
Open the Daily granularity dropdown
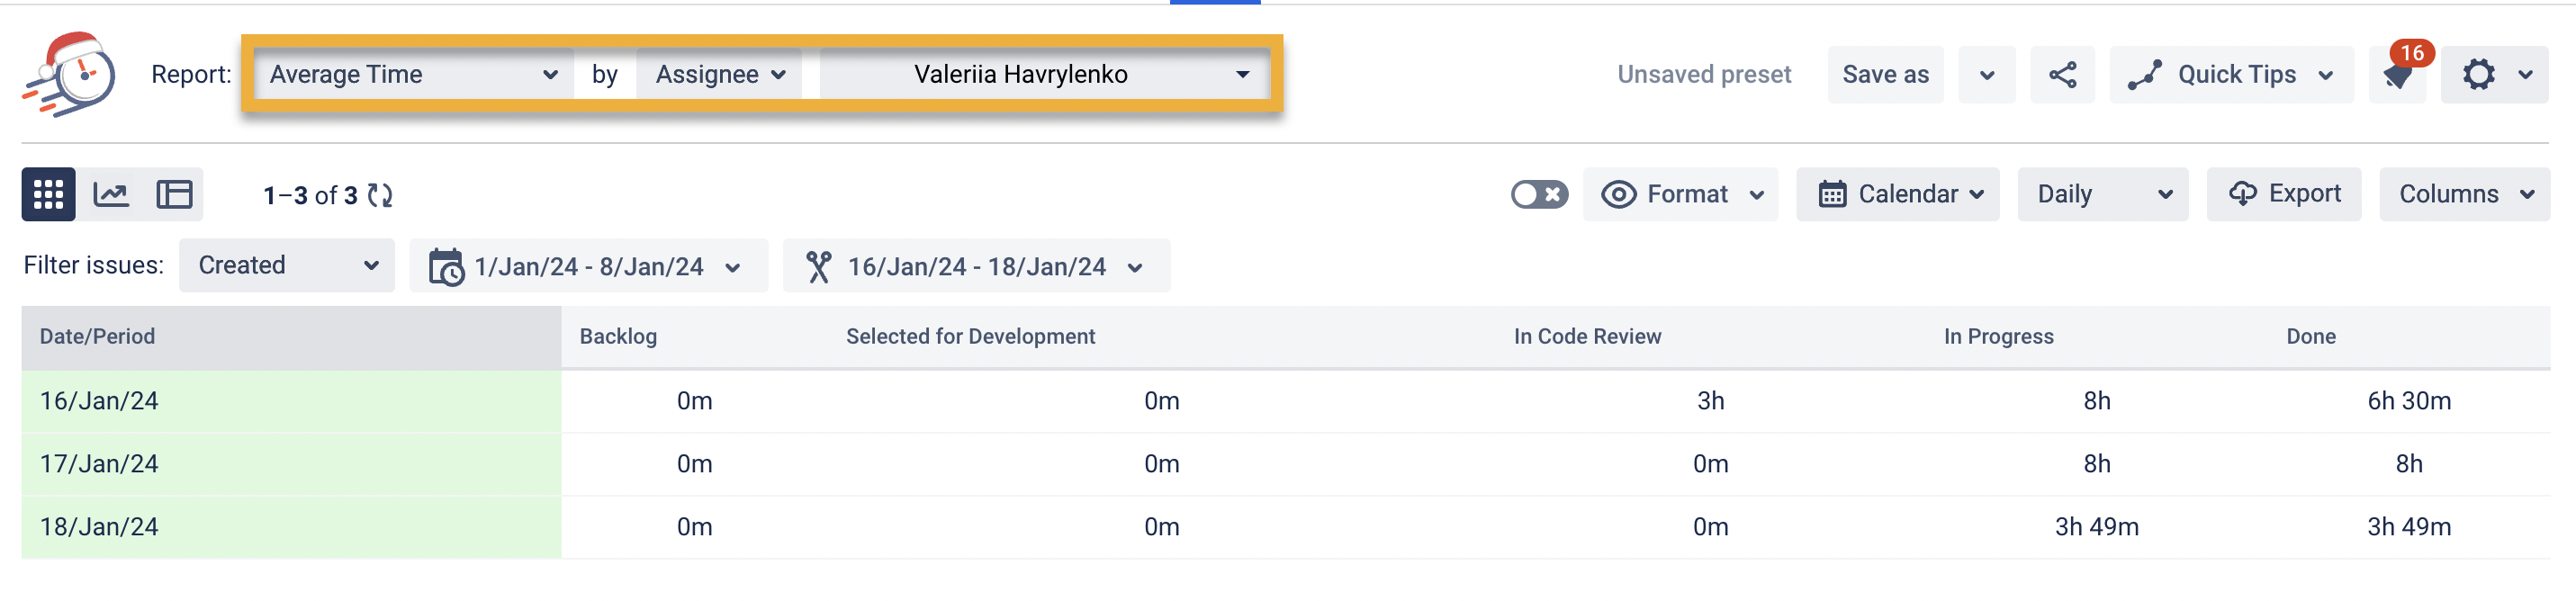2102,194
